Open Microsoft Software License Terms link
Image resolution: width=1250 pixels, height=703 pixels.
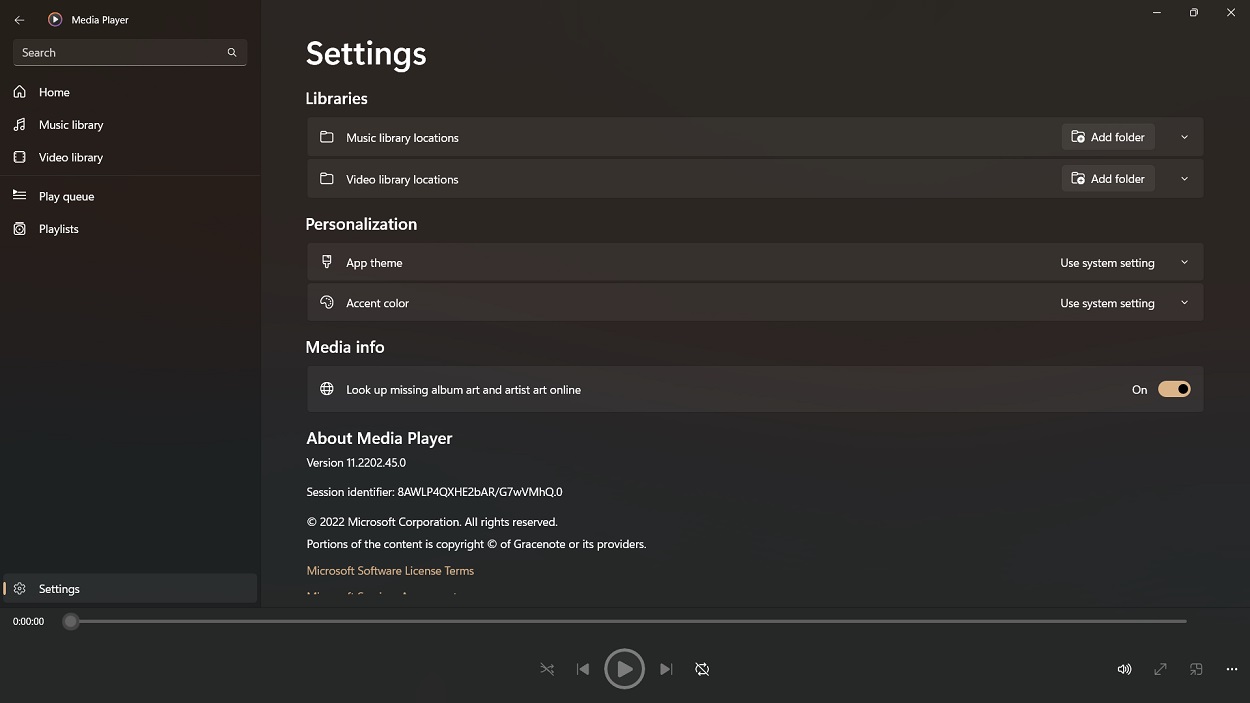390,571
